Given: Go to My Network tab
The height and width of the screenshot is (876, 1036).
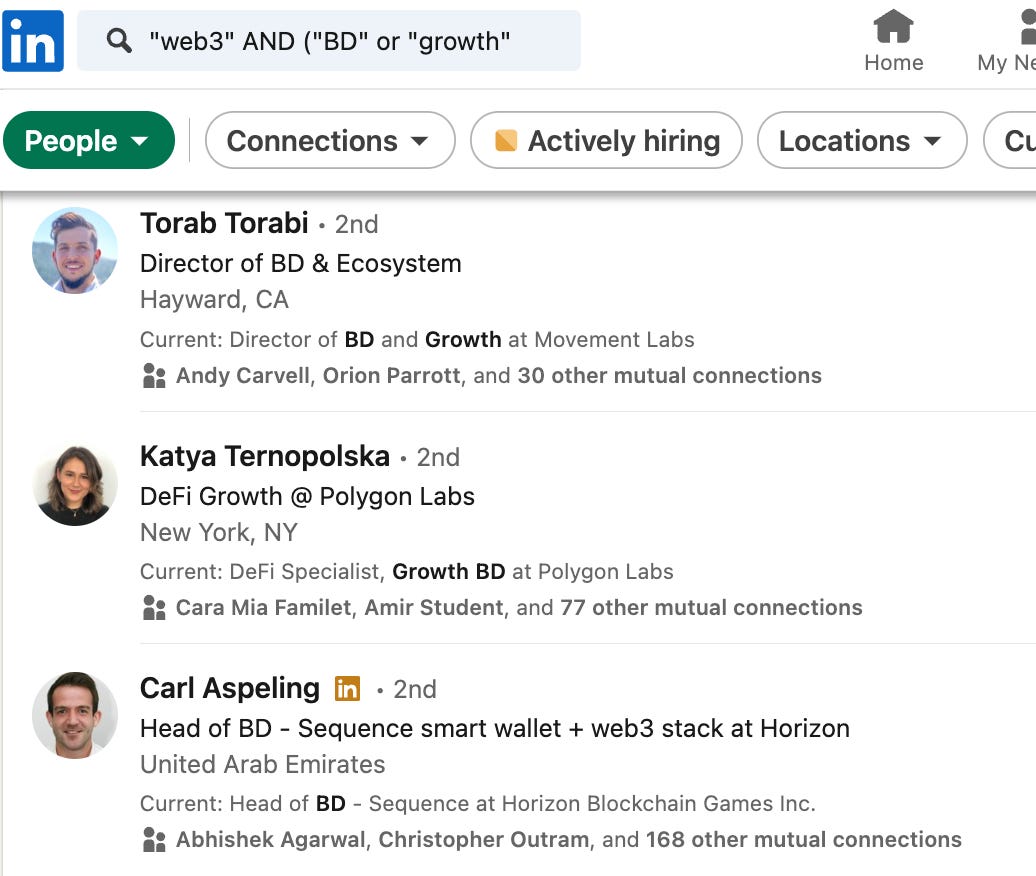Looking at the screenshot, I should pos(1010,41).
